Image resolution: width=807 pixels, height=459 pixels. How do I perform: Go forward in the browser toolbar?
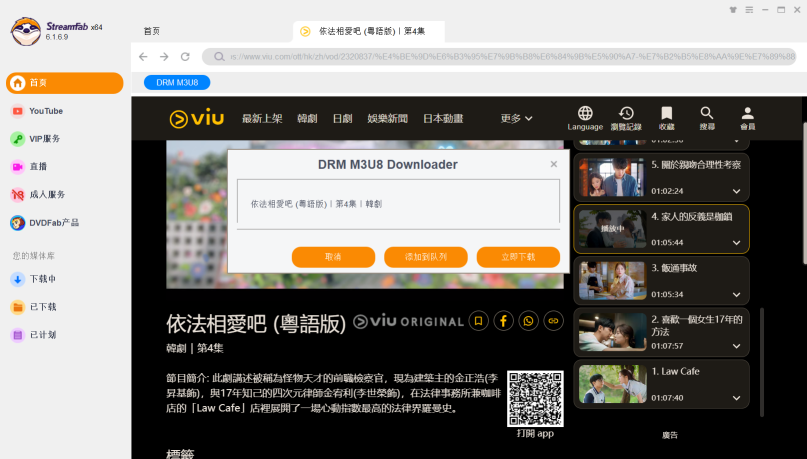164,57
